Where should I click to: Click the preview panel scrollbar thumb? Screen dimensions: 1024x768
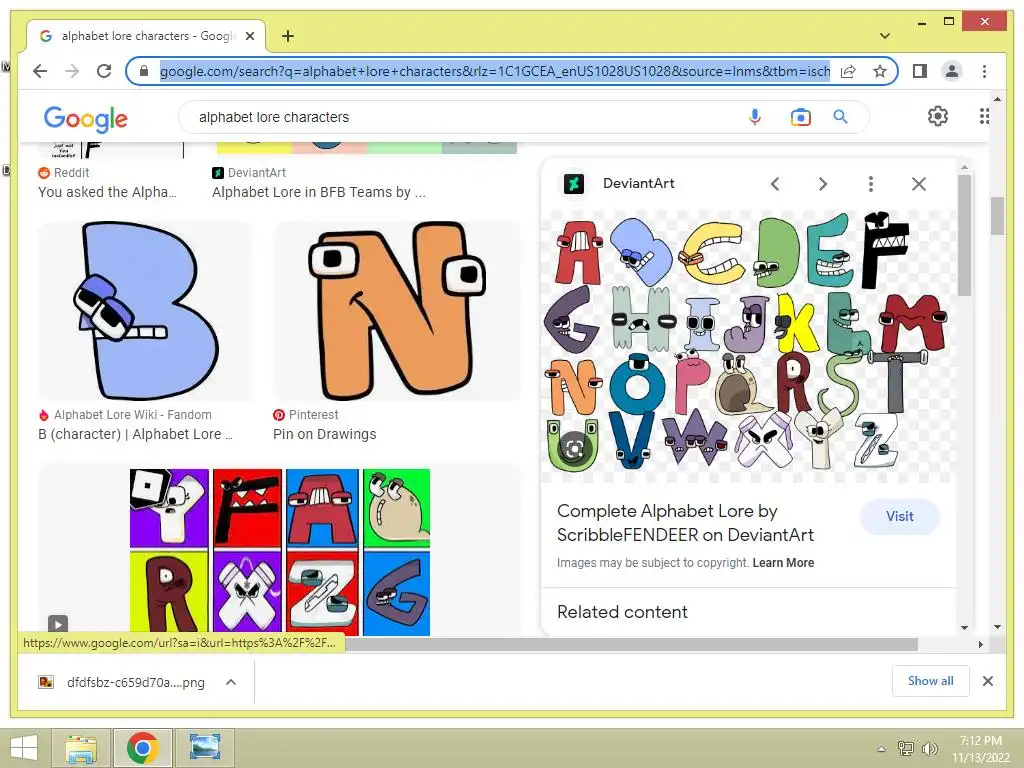pos(965,235)
